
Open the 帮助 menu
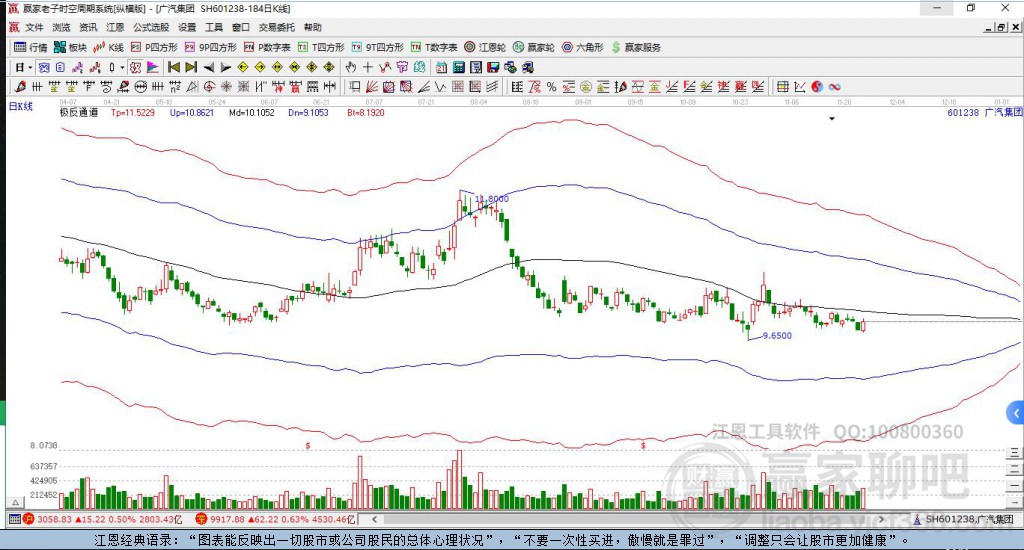pos(312,27)
